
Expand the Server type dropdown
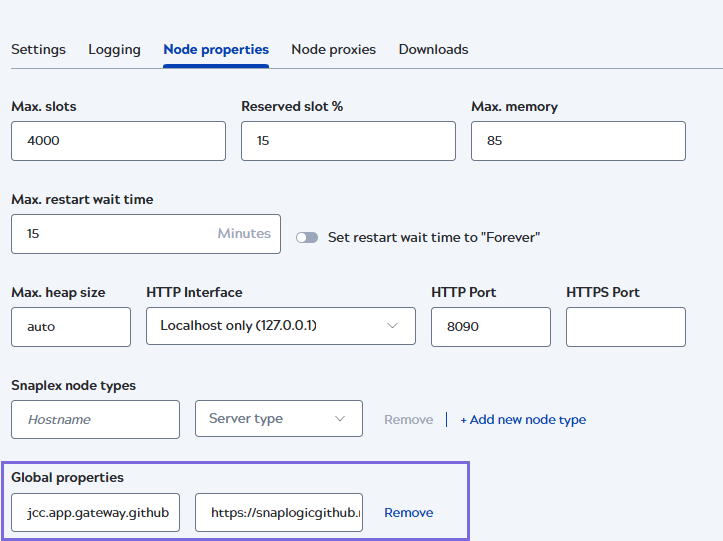[279, 418]
